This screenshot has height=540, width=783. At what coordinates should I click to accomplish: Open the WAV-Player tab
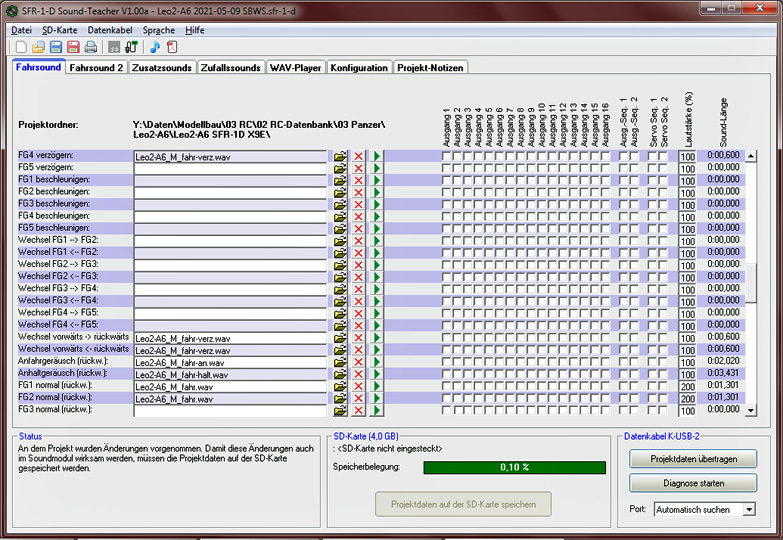click(x=295, y=67)
